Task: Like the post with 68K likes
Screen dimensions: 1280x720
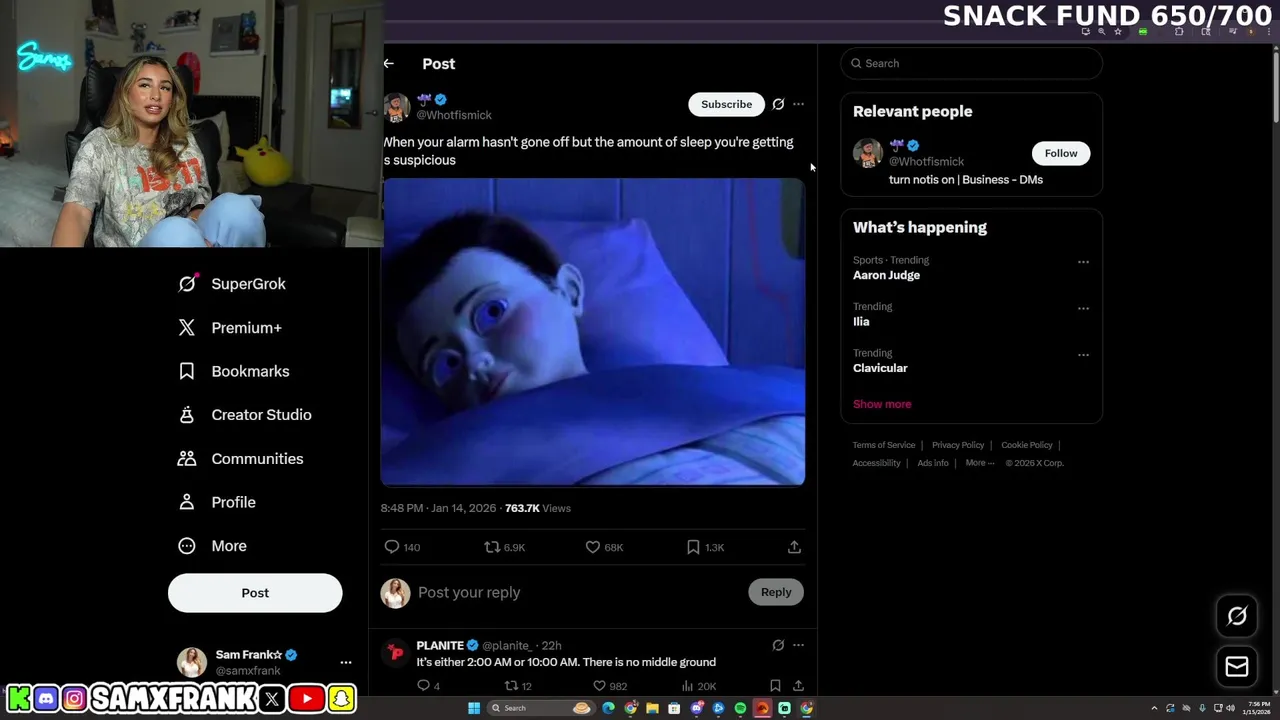Action: tap(604, 547)
